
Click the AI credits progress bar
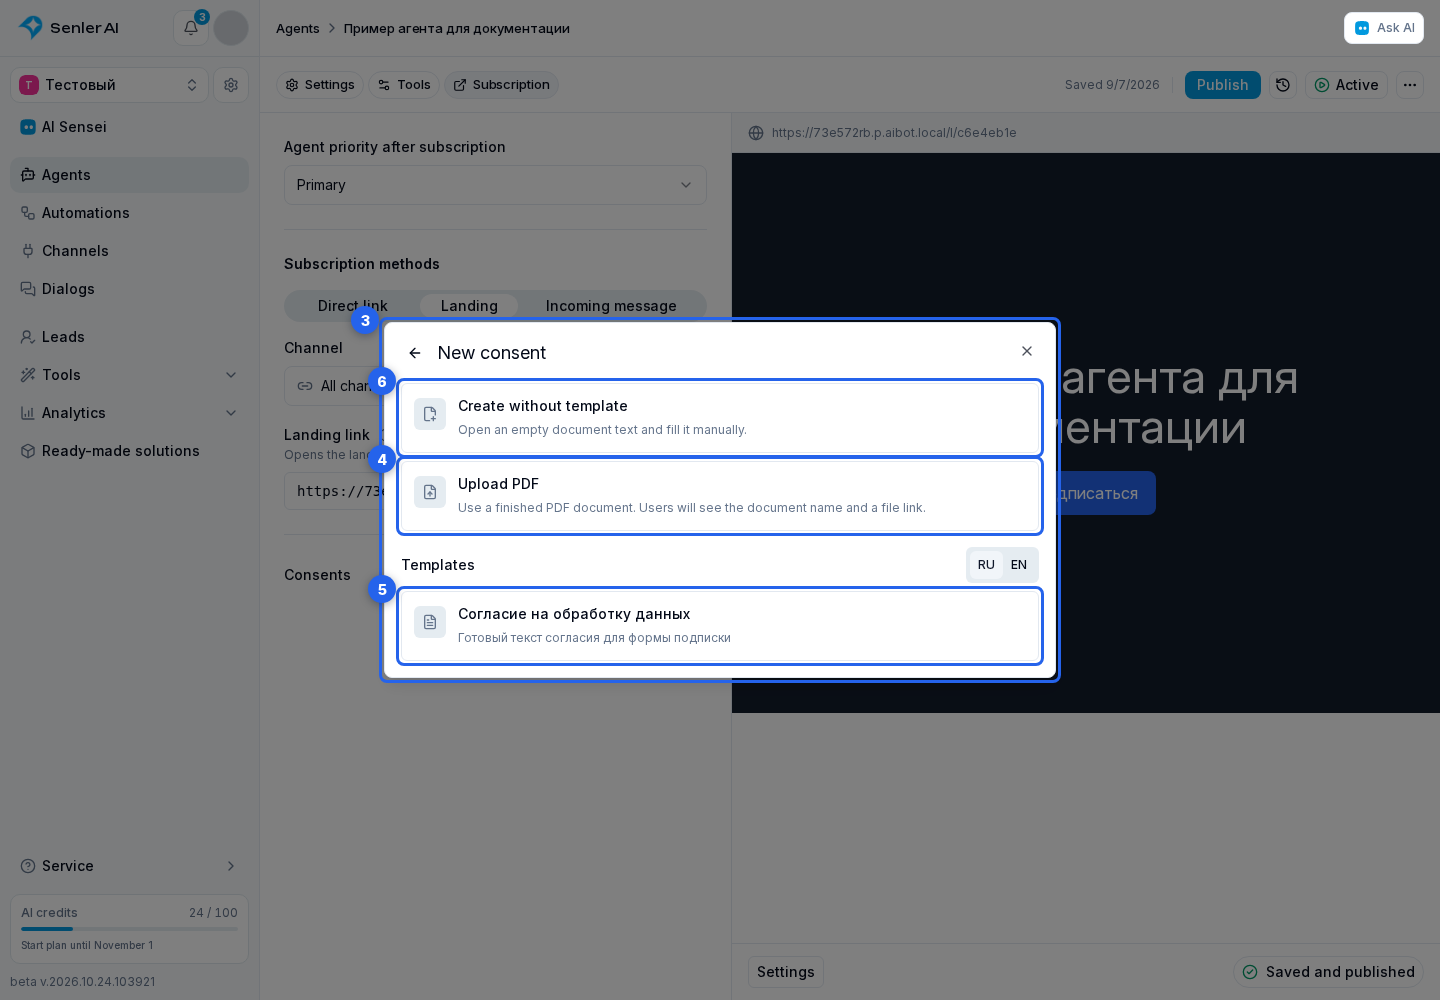130,929
